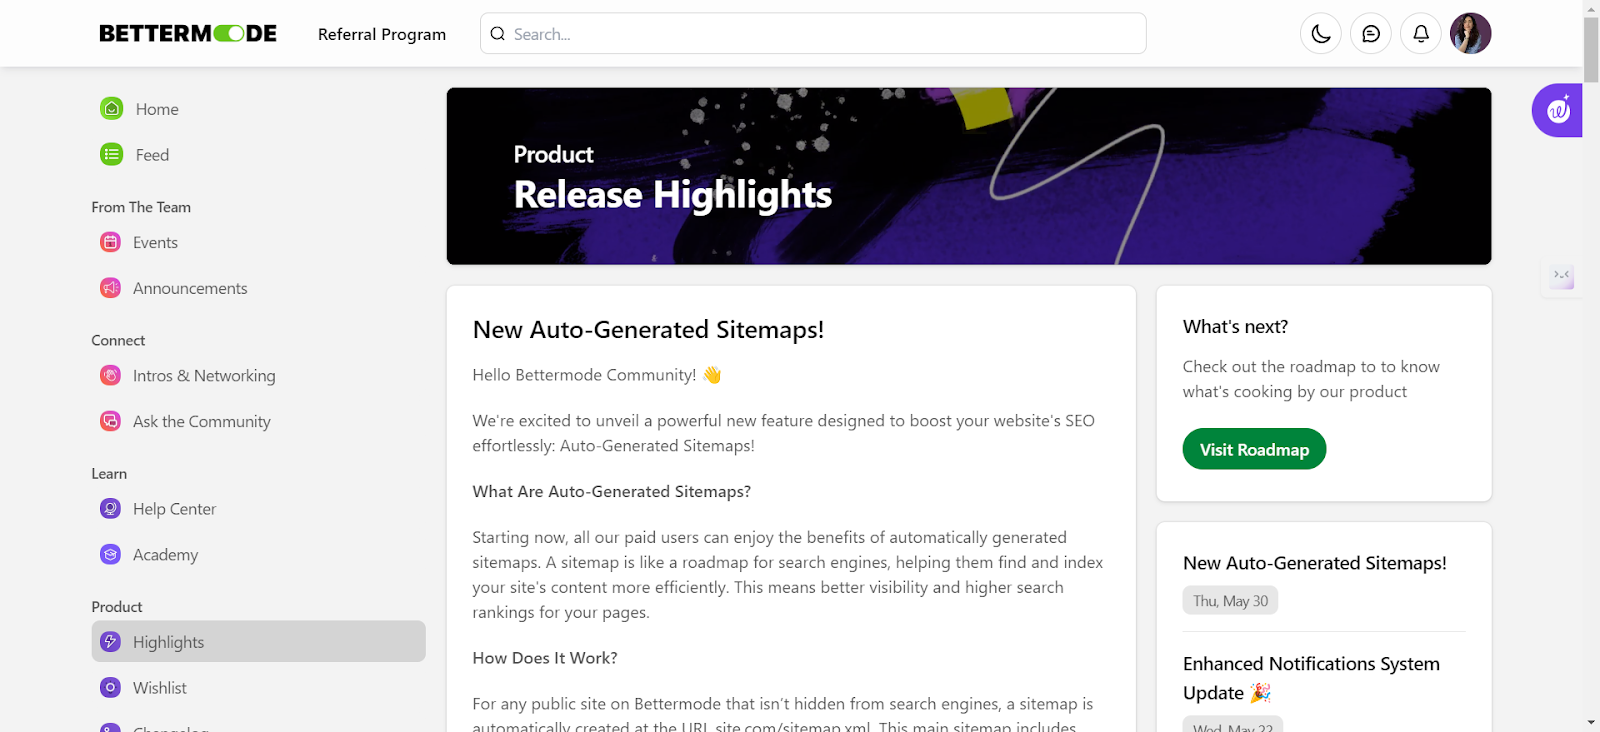The width and height of the screenshot is (1600, 732).
Task: Open Enhanced Notifications System Update post
Action: [1311, 678]
